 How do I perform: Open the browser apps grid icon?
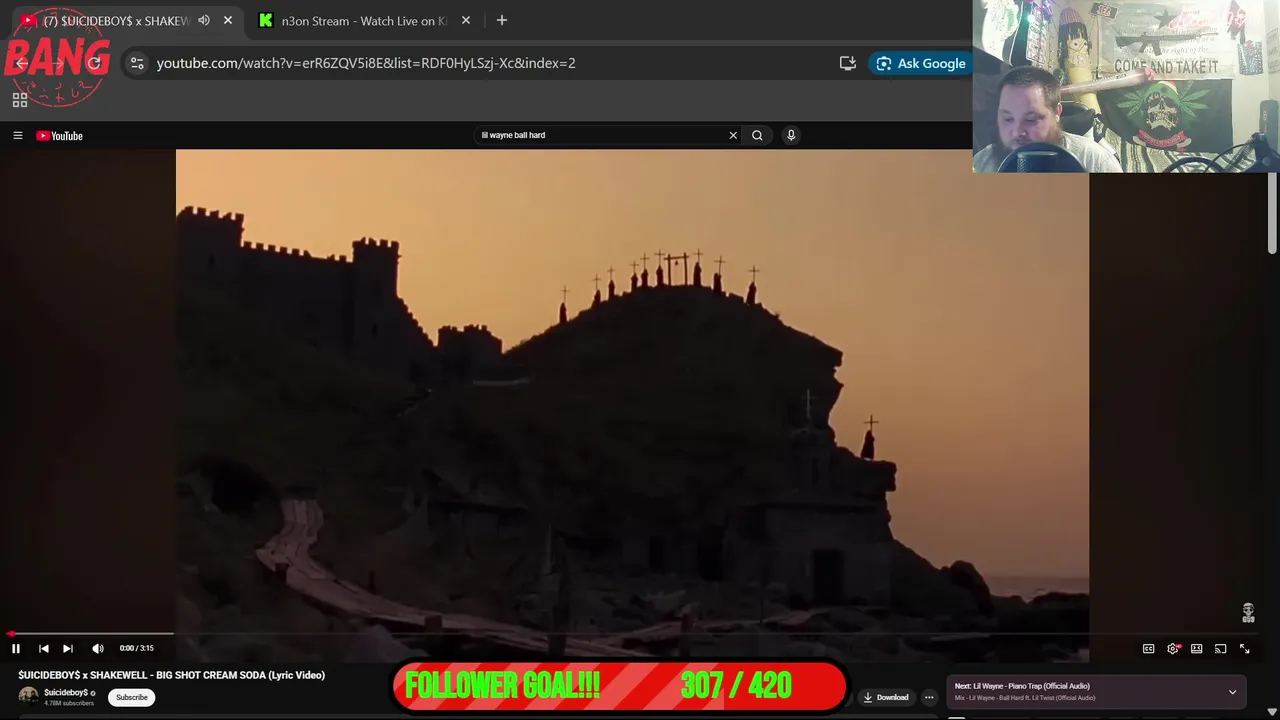click(20, 100)
